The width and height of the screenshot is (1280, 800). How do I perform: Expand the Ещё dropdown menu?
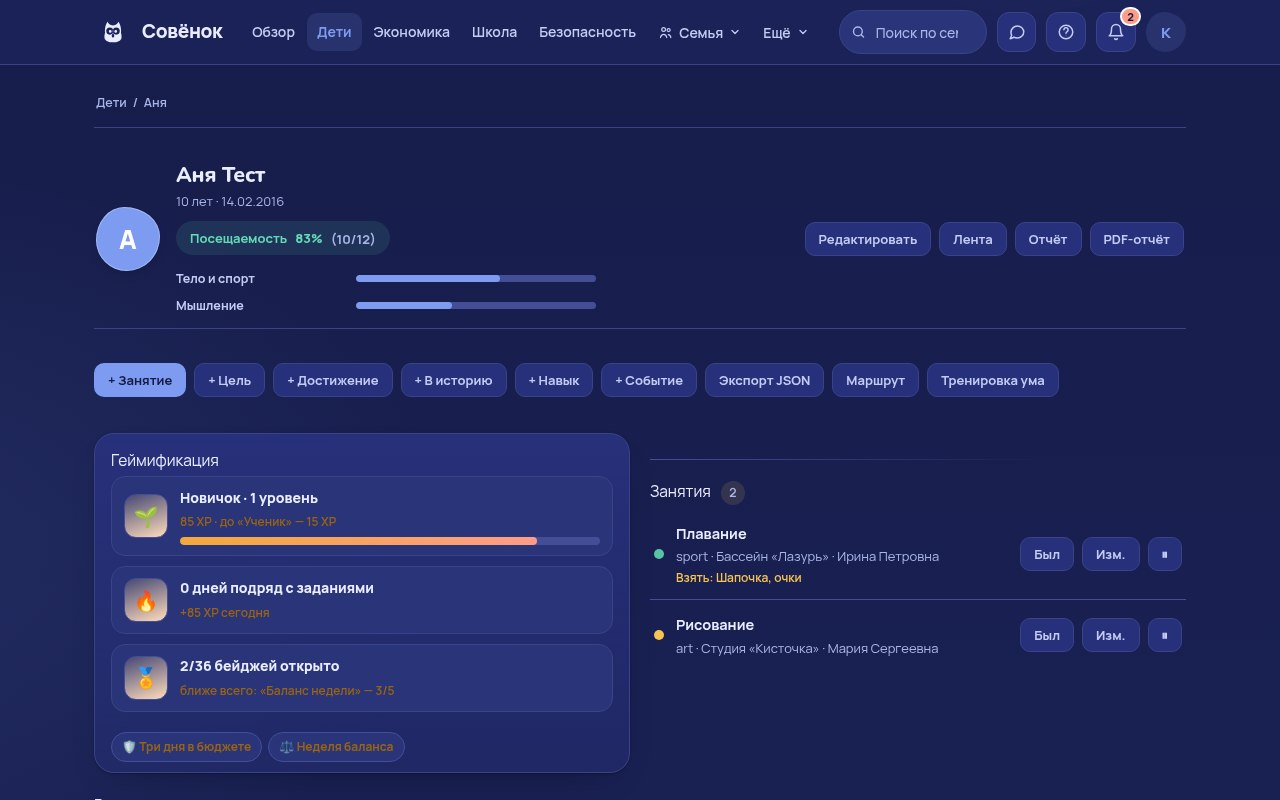(785, 32)
